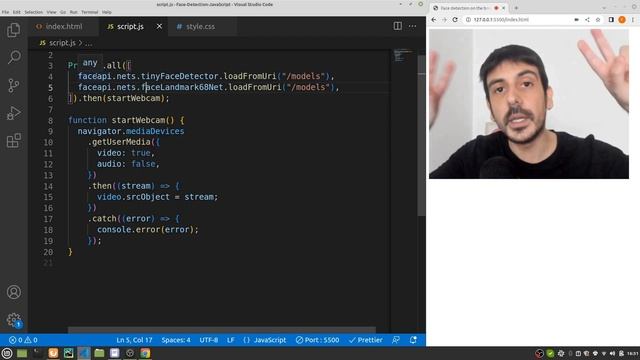The width and height of the screenshot is (640, 360).
Task: Open the browser side panel
Action: click(611, 20)
